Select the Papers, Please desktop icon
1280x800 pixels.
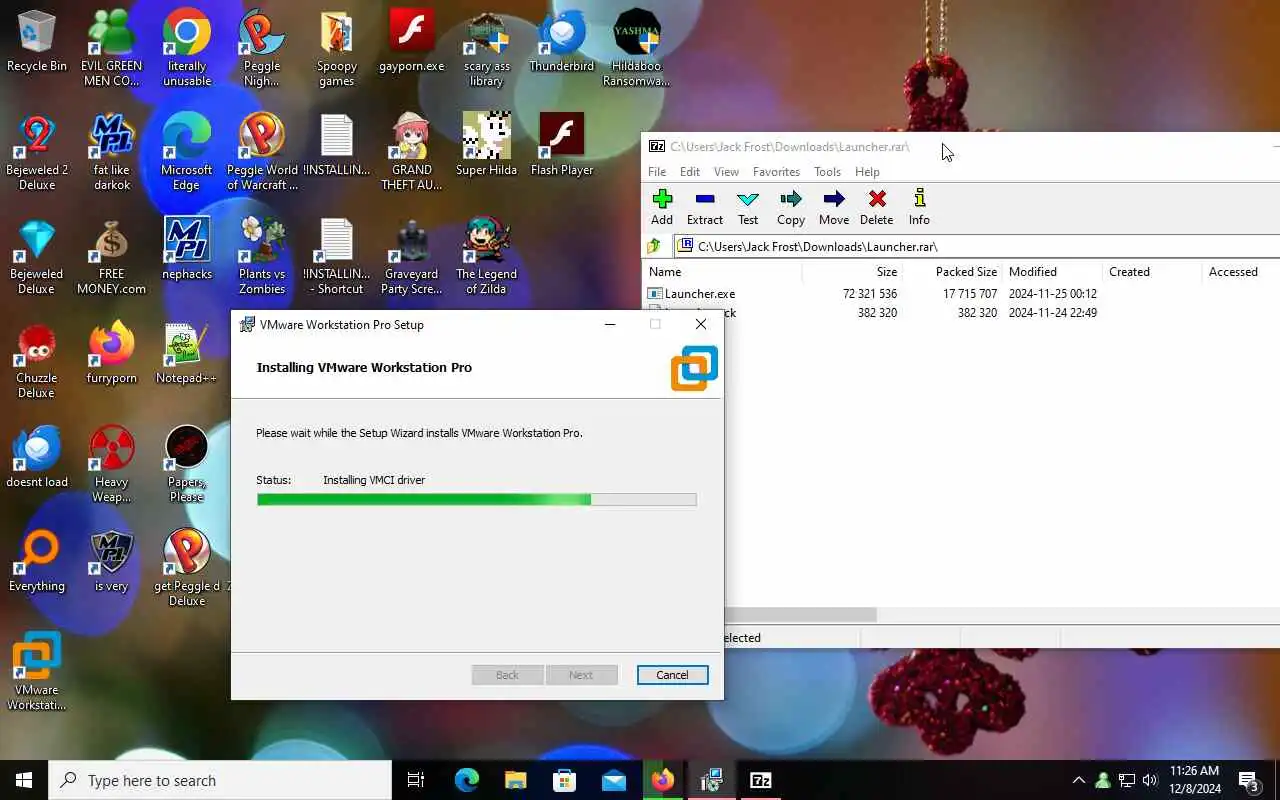(x=187, y=464)
